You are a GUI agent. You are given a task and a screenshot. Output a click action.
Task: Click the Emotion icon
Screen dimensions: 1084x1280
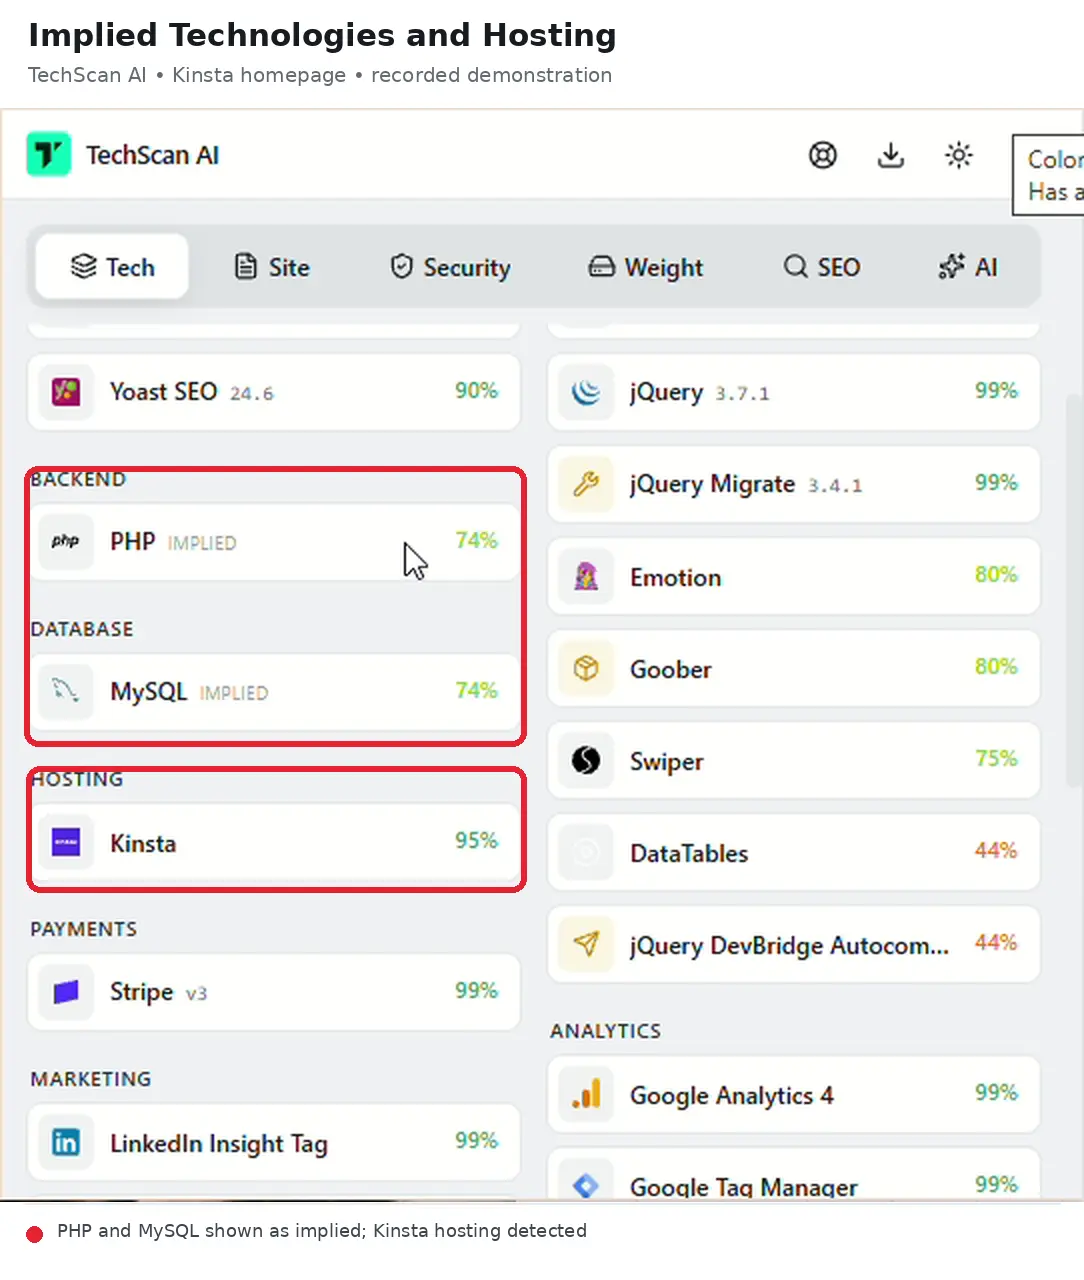click(586, 576)
